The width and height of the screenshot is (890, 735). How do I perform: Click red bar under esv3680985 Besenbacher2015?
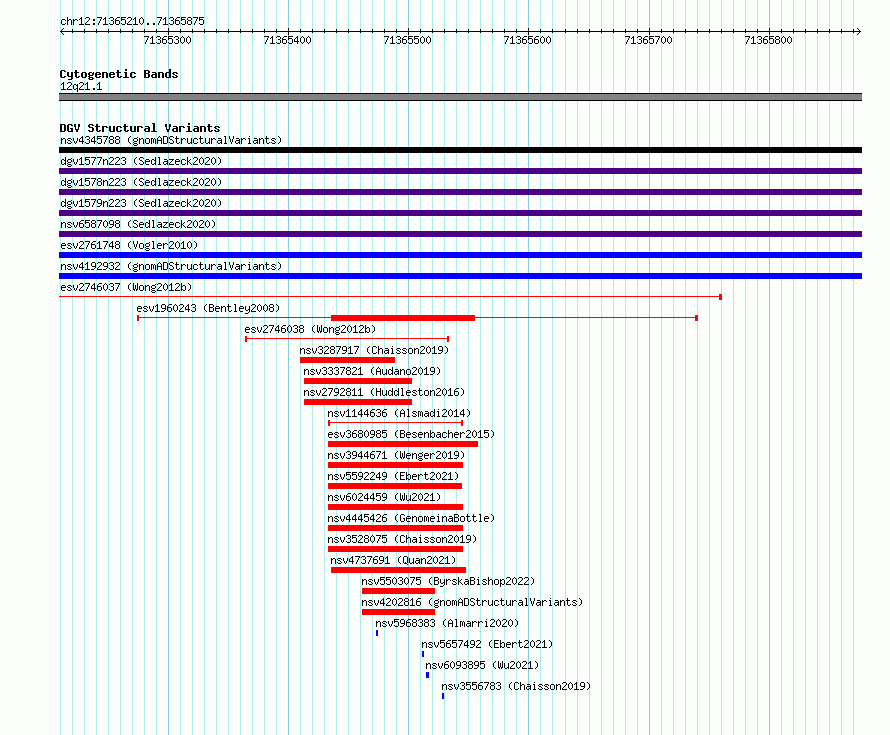[x=403, y=444]
